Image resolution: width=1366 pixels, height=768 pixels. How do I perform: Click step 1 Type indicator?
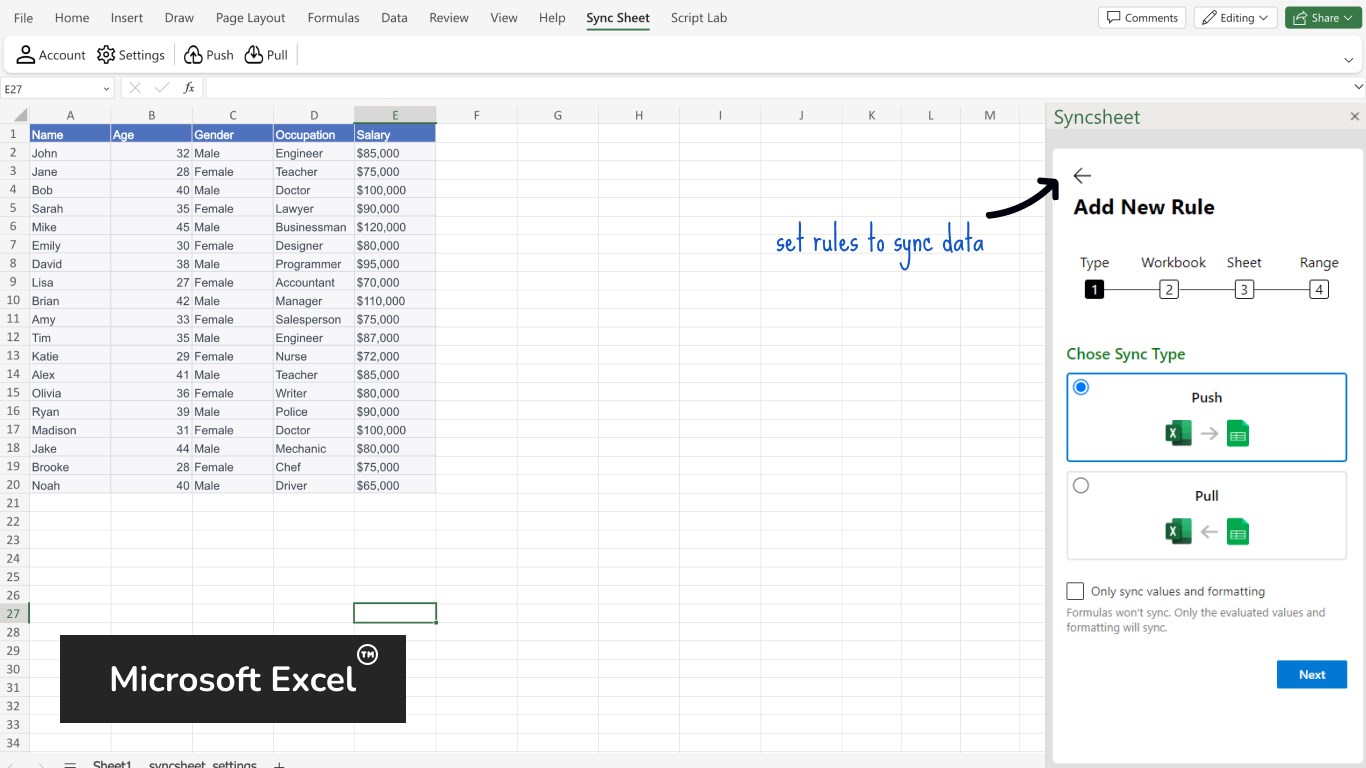pos(1094,290)
